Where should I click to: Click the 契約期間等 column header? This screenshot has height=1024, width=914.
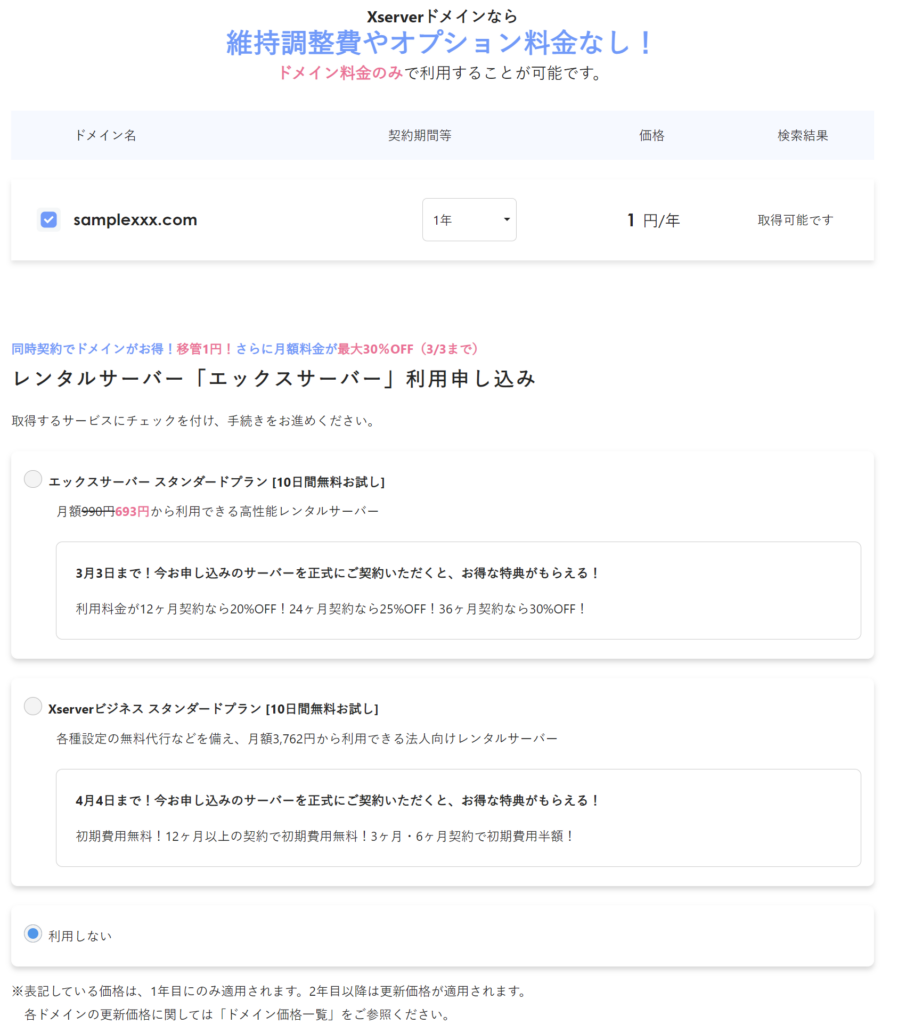point(420,136)
